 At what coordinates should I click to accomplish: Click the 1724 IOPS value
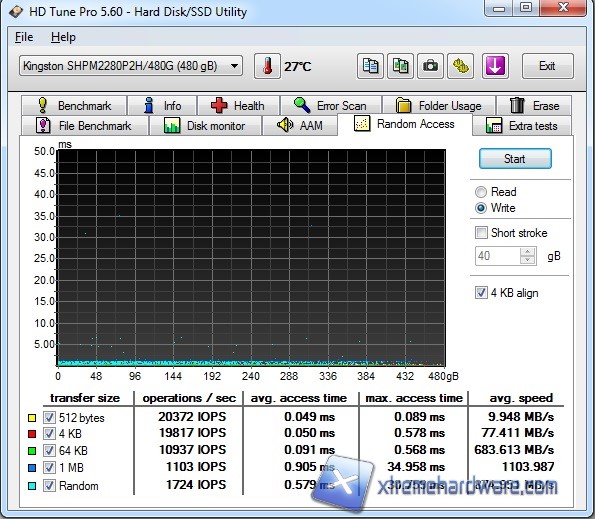196,484
